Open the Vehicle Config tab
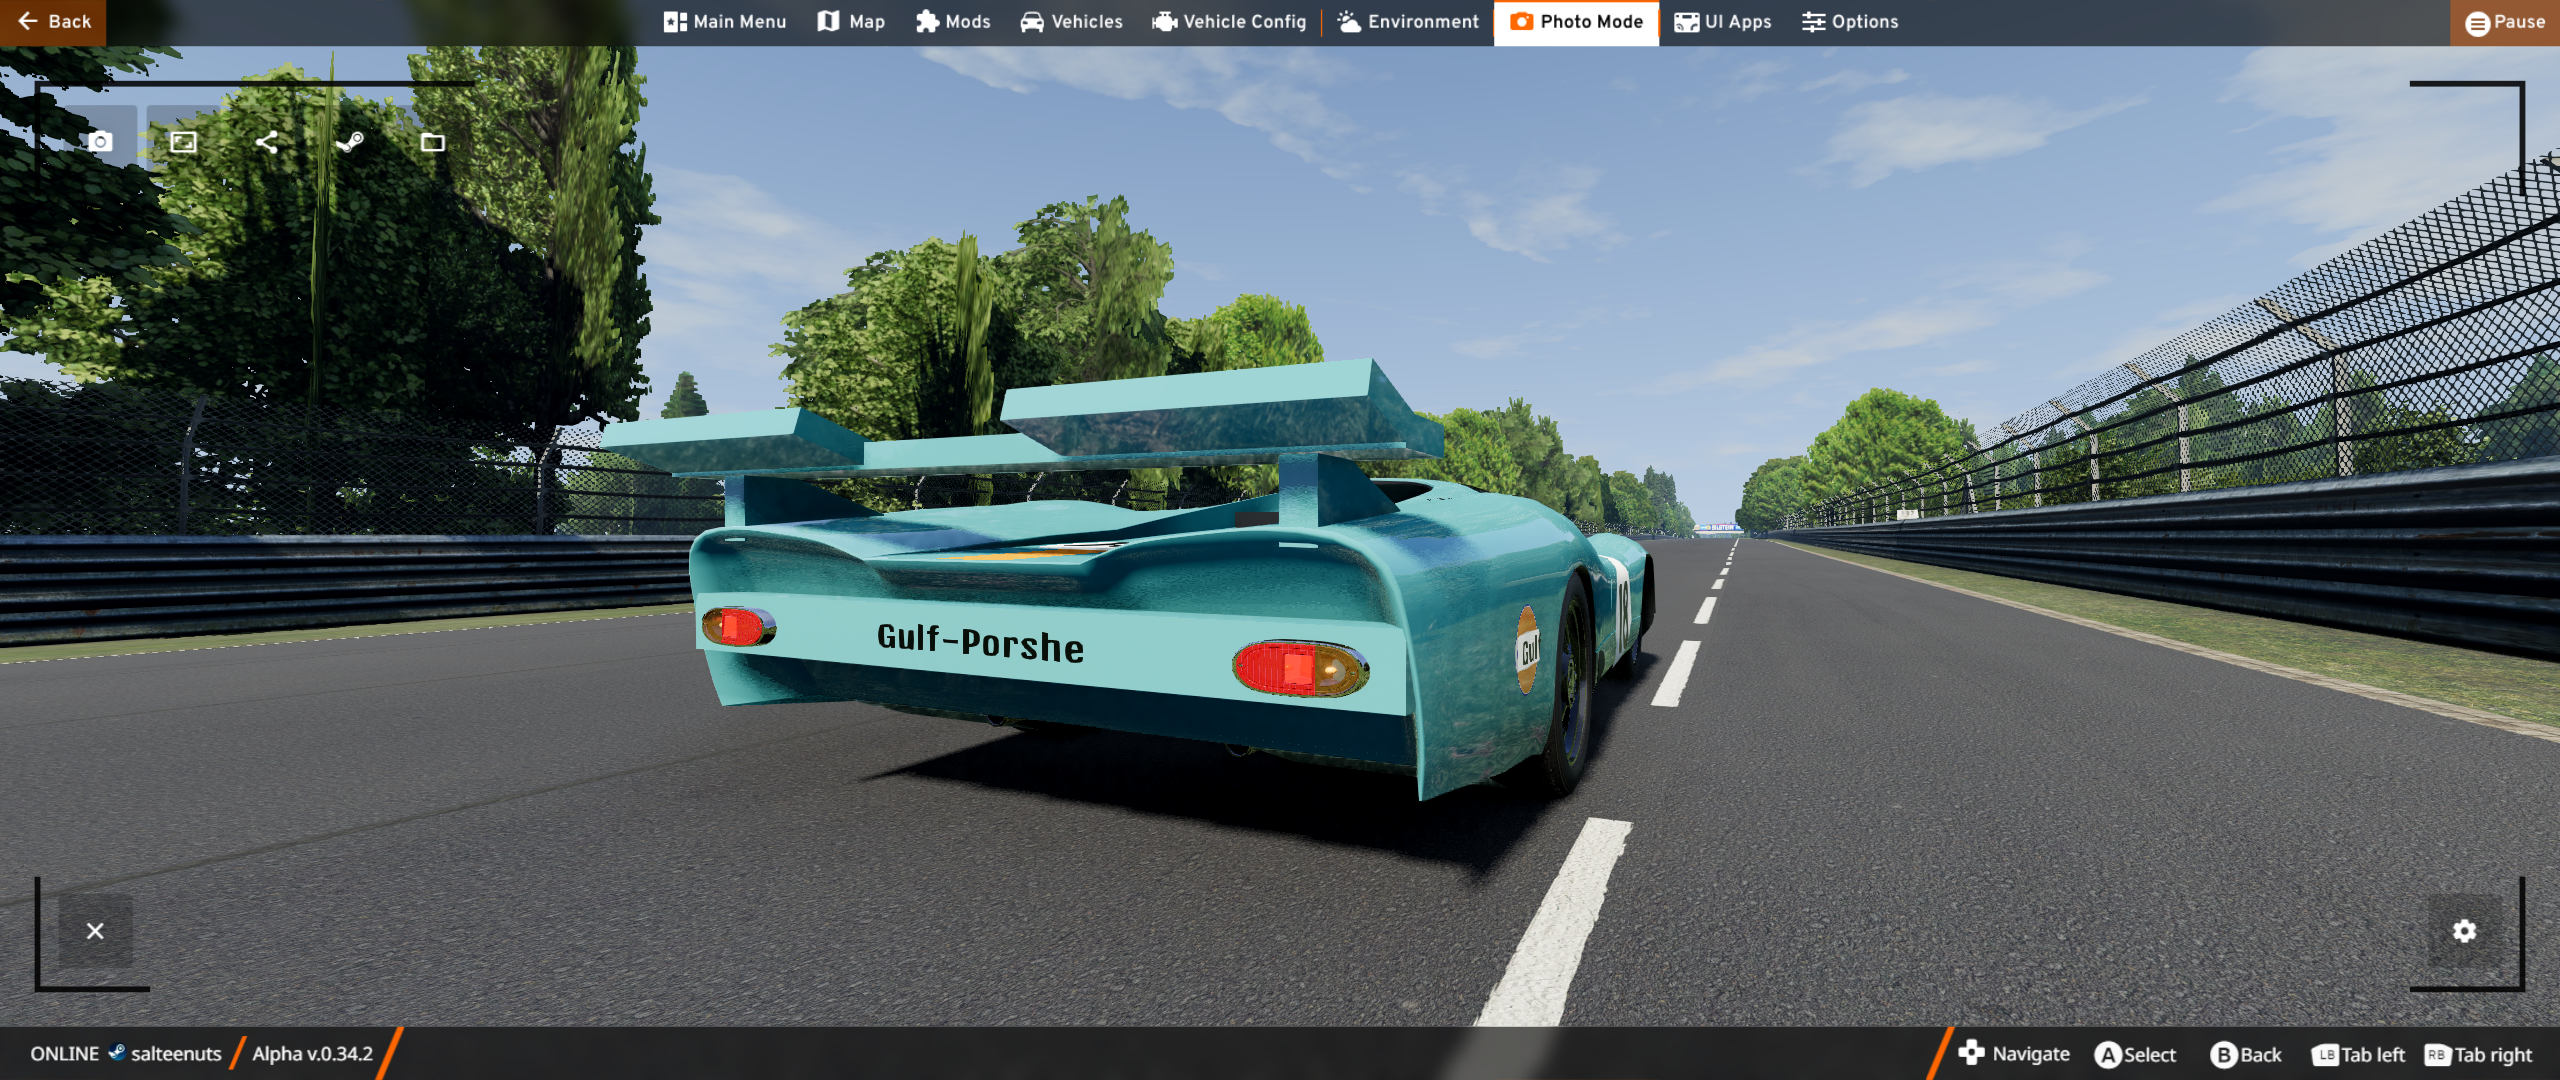Viewport: 2560px width, 1080px height. point(1229,22)
